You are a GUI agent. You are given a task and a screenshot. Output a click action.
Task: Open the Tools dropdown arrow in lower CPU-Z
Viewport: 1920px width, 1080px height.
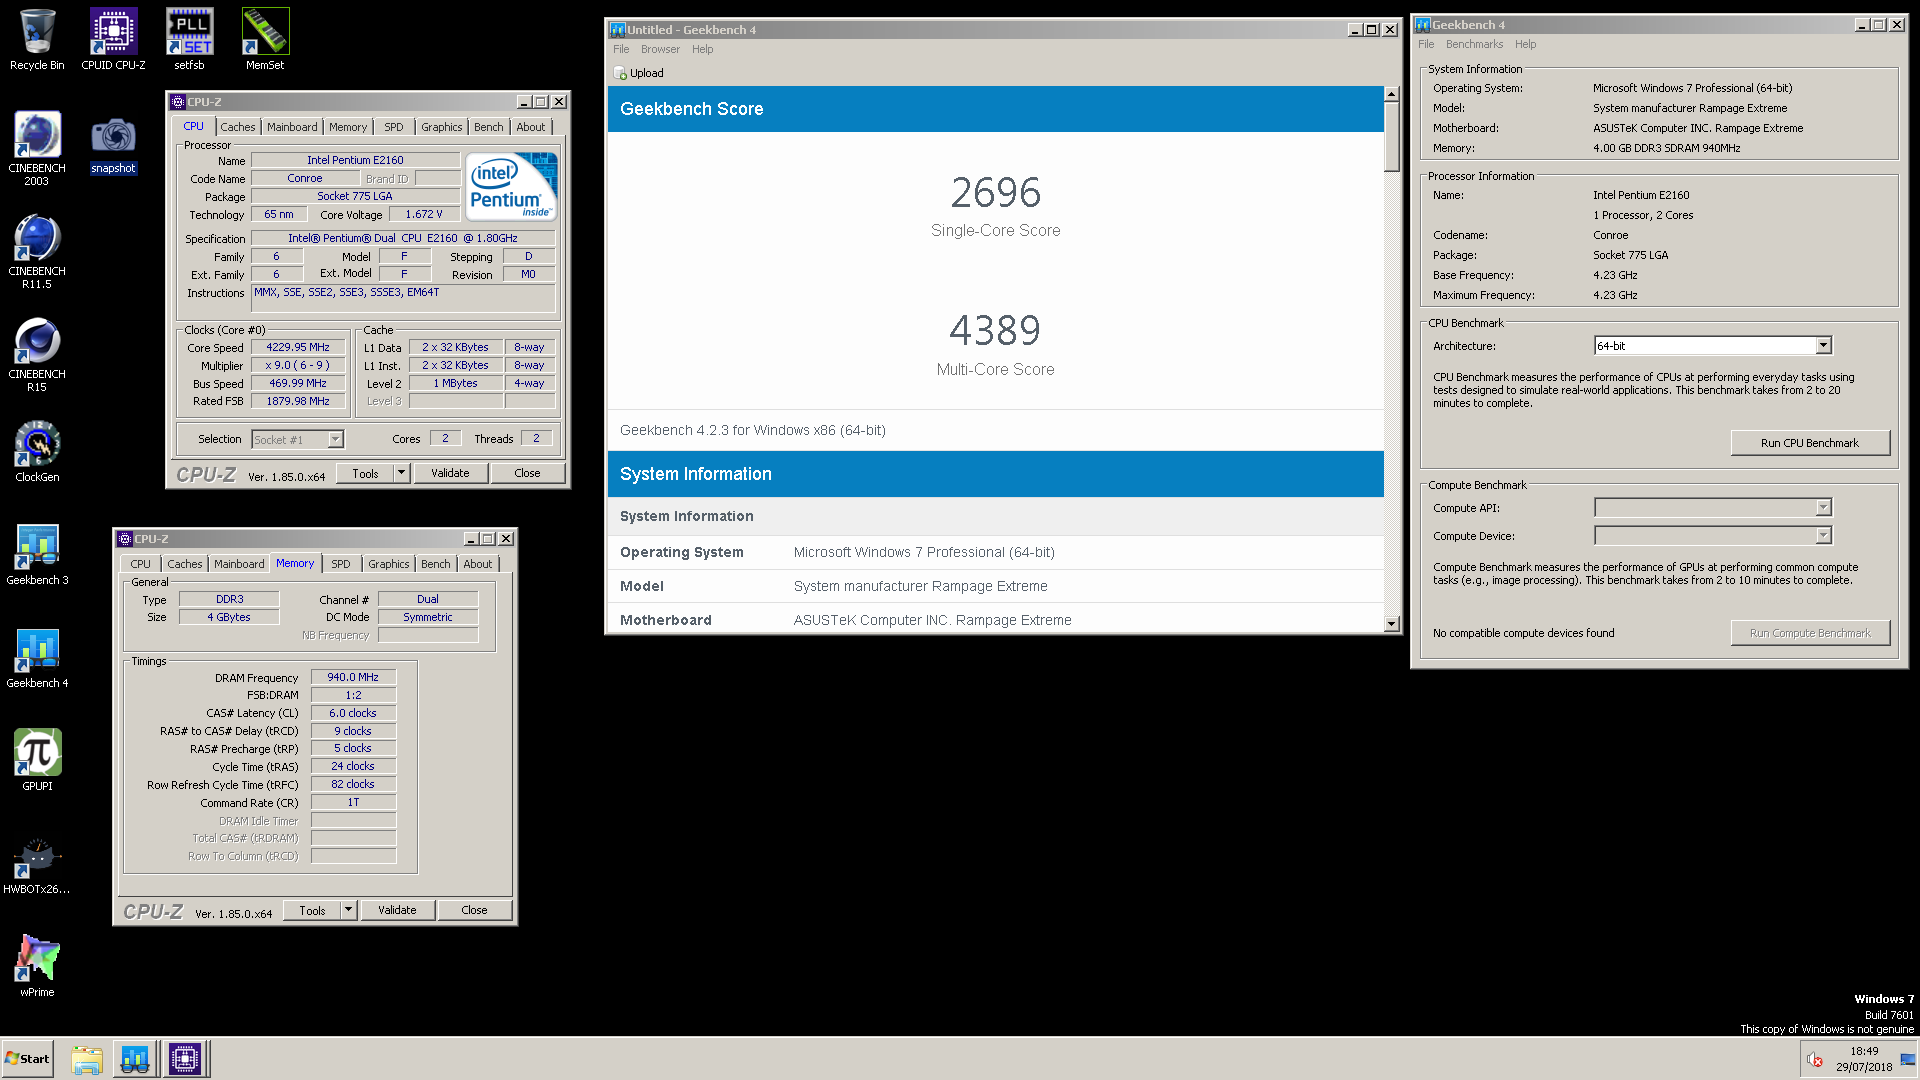pos(348,910)
